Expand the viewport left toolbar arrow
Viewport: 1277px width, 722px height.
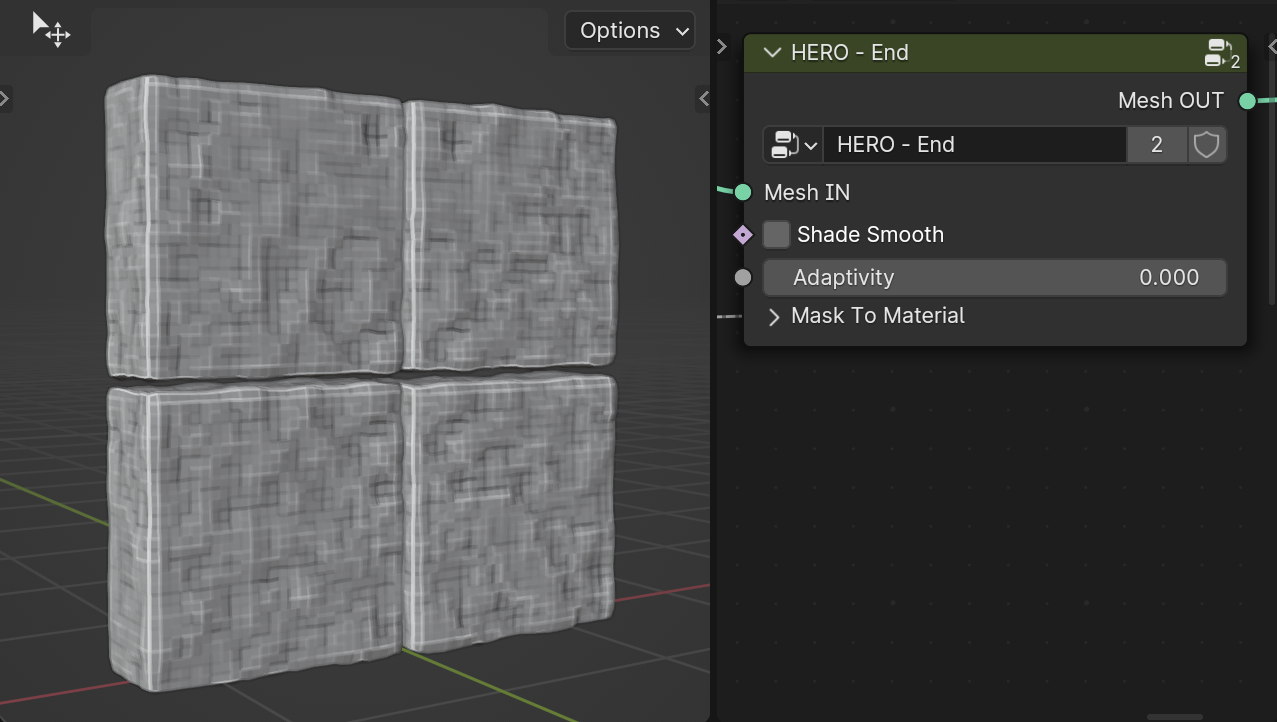pos(5,98)
